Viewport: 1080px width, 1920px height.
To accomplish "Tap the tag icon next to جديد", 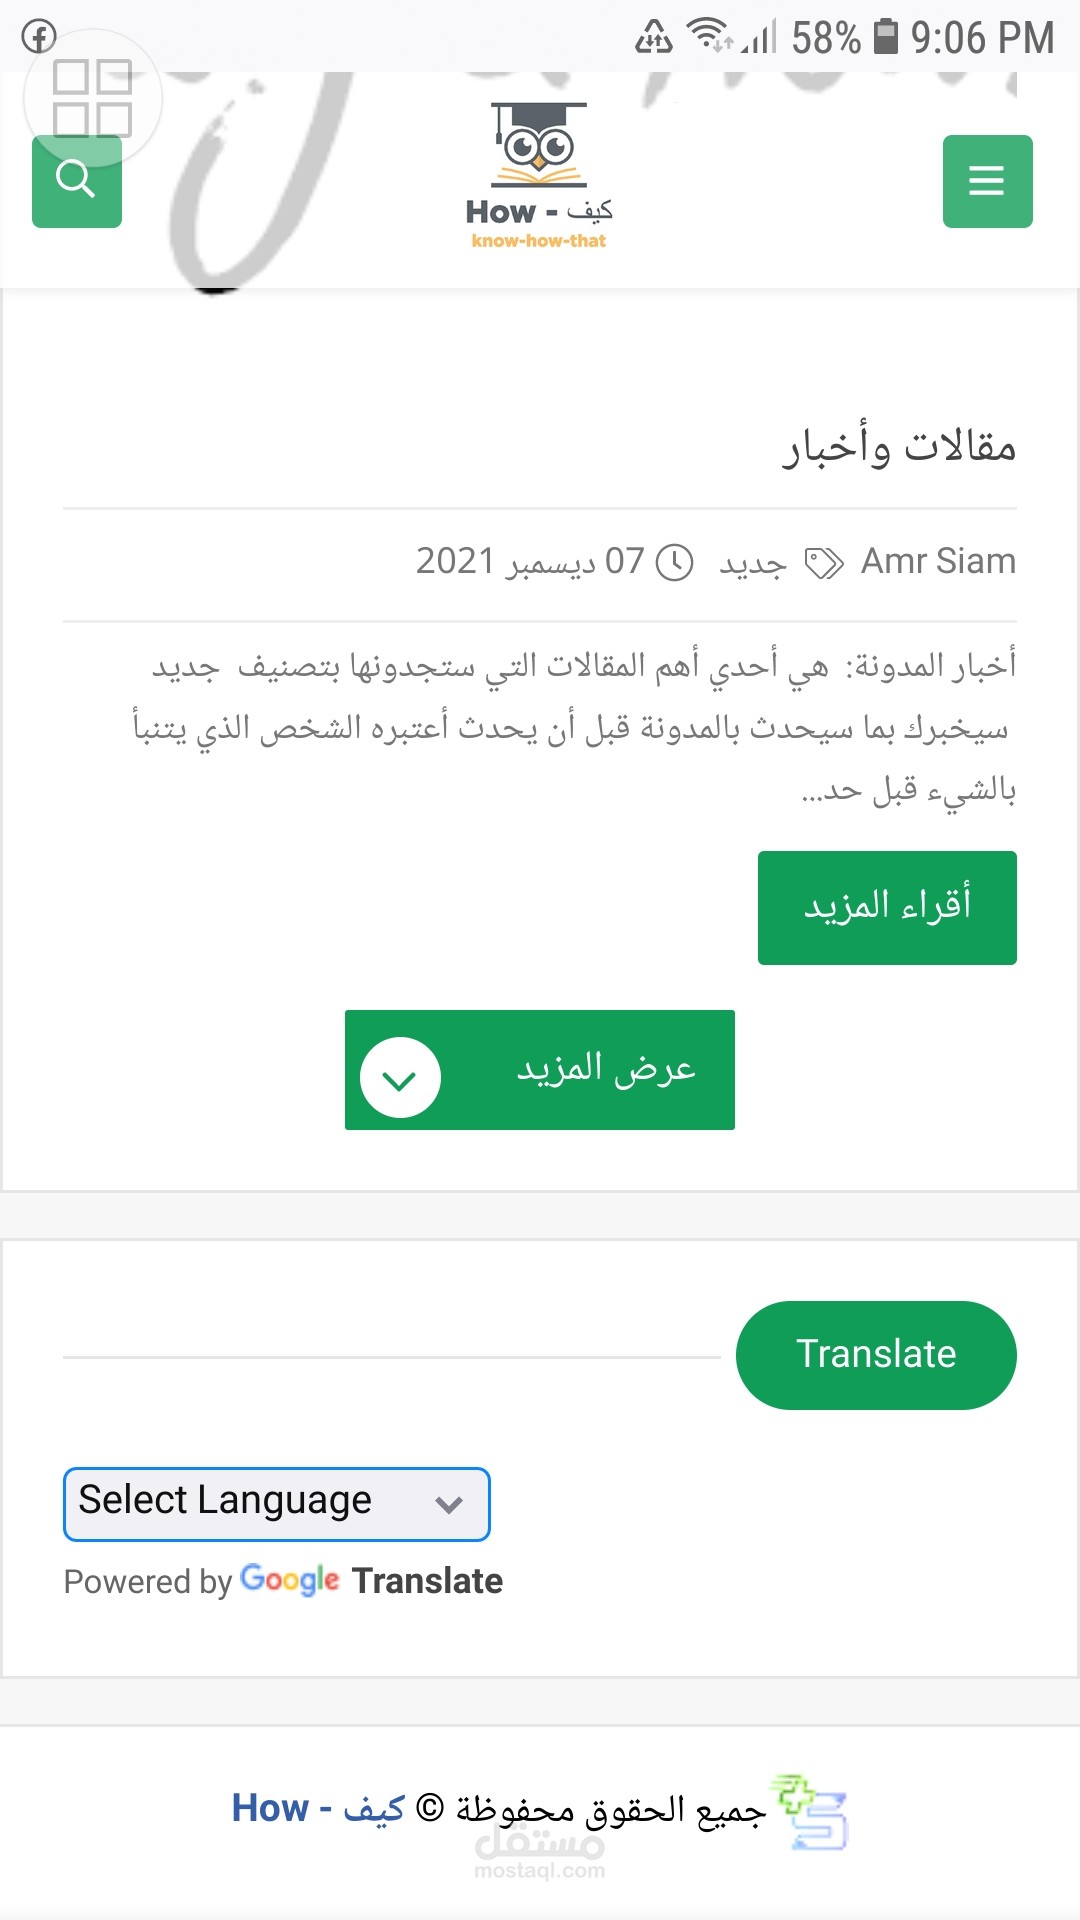I will (824, 563).
